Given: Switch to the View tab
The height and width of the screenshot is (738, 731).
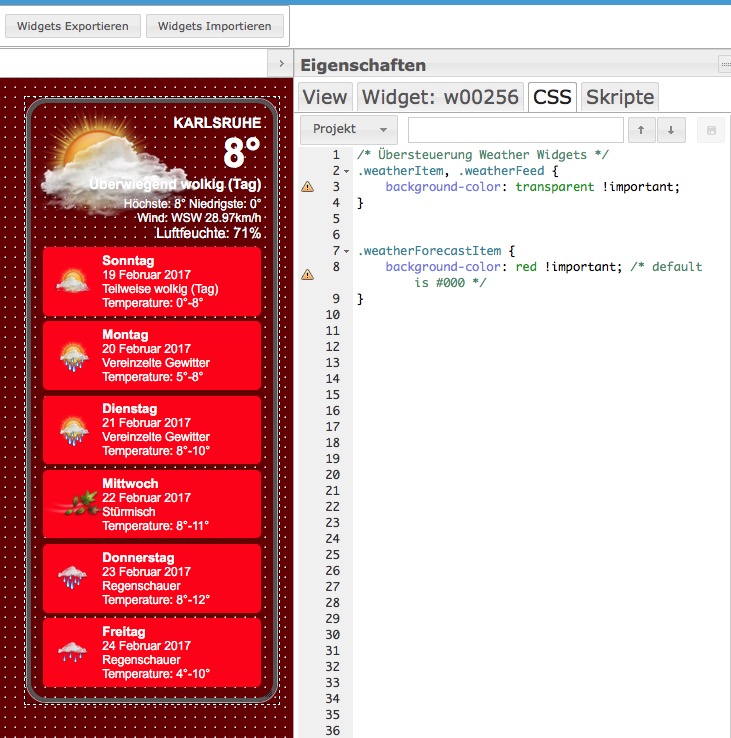Looking at the screenshot, I should pyautogui.click(x=325, y=97).
